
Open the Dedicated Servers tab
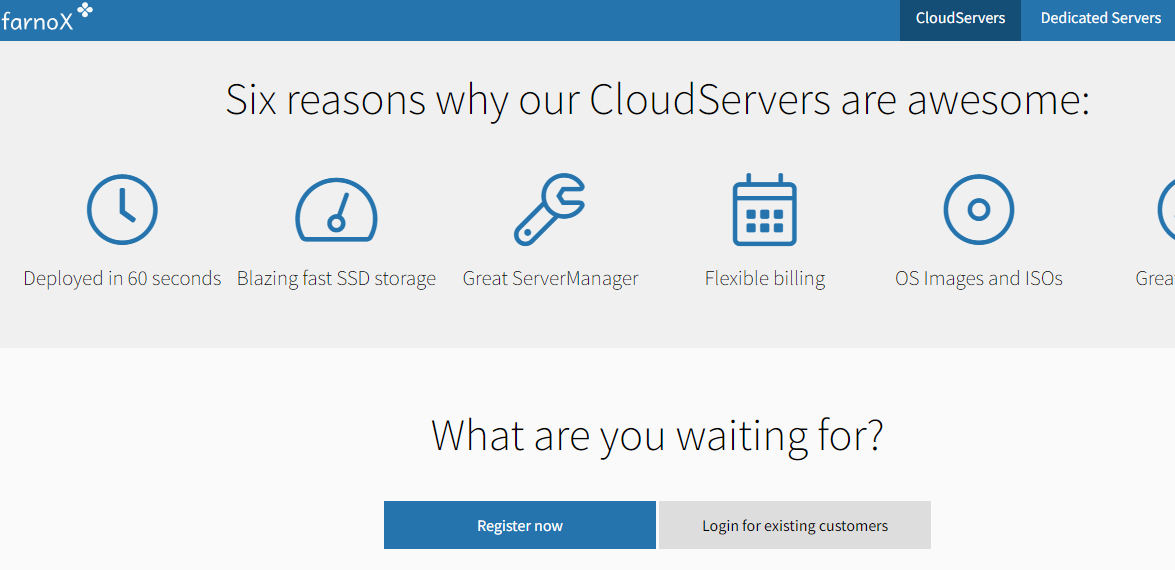pos(1100,19)
